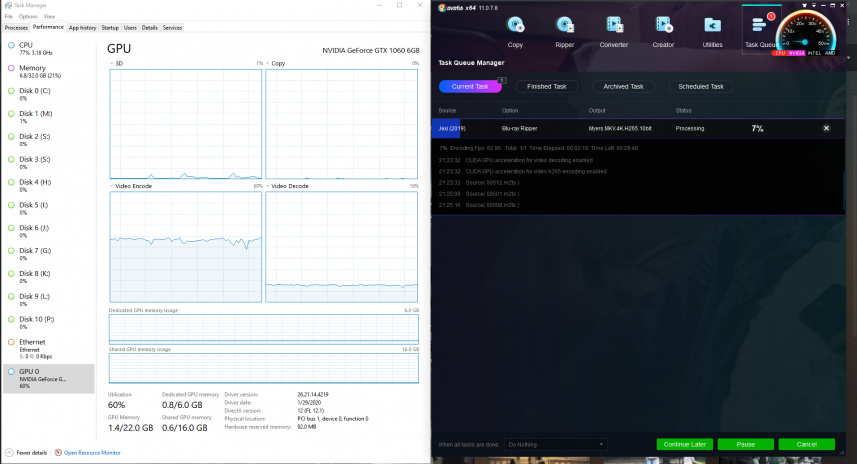857x464 pixels.
Task: Select GPU 0 in the performance sidebar
Action: 49,378
